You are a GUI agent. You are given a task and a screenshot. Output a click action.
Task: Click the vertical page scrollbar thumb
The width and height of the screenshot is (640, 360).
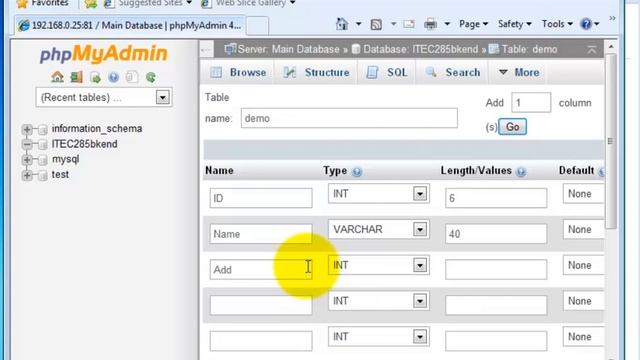pyautogui.click(x=611, y=141)
